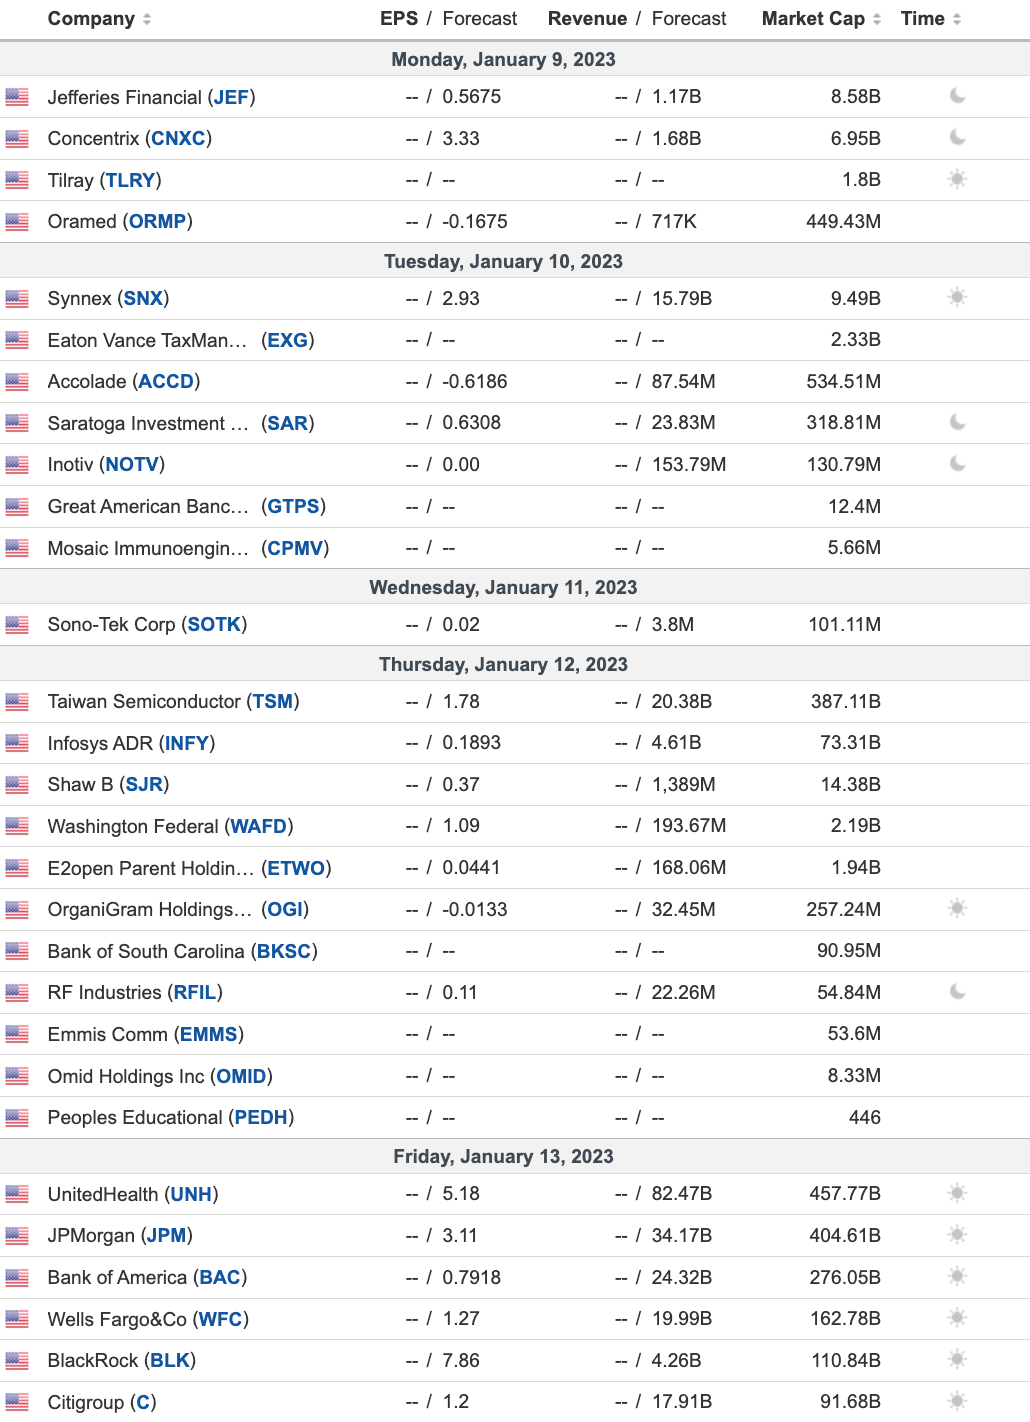Click the WAFD ticker symbol

(x=259, y=826)
